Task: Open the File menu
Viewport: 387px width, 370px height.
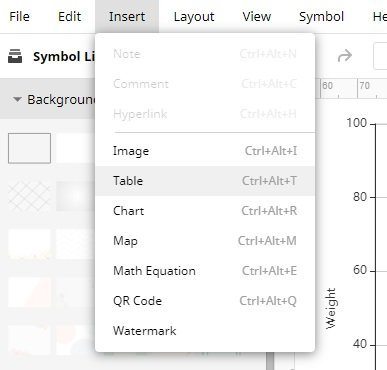Action: pos(19,16)
